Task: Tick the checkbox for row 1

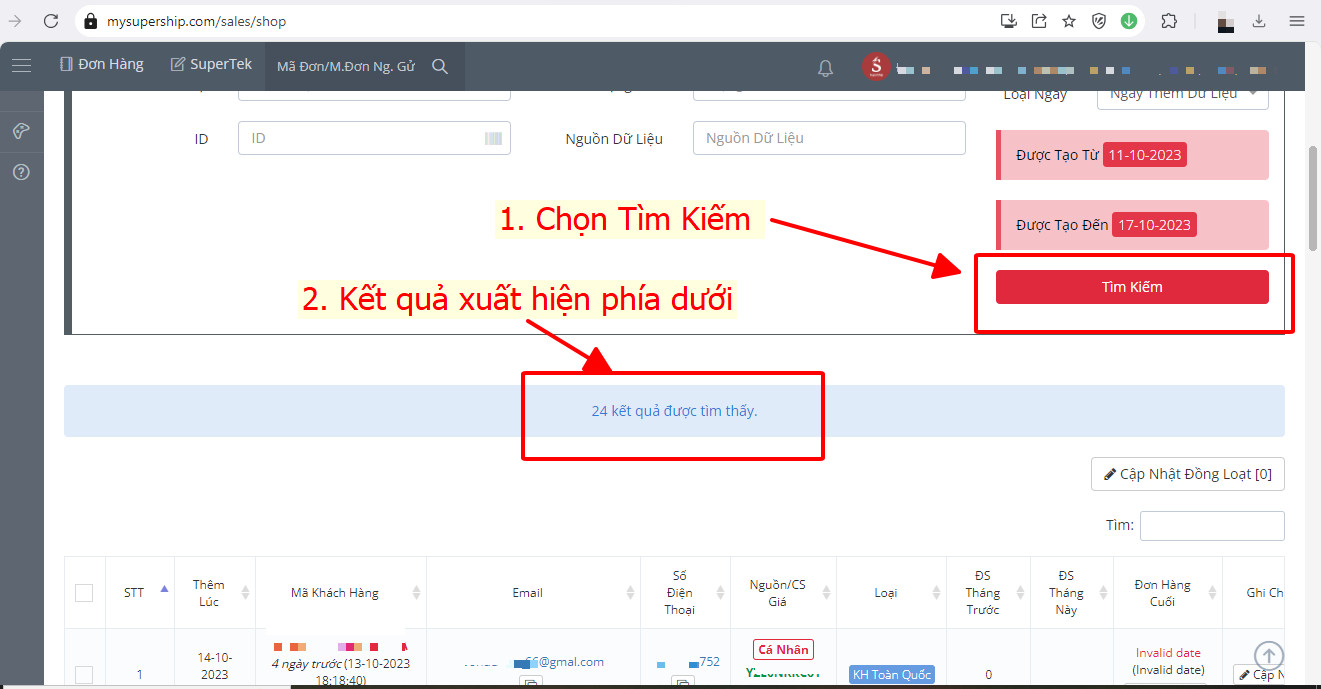Action: coord(84,674)
